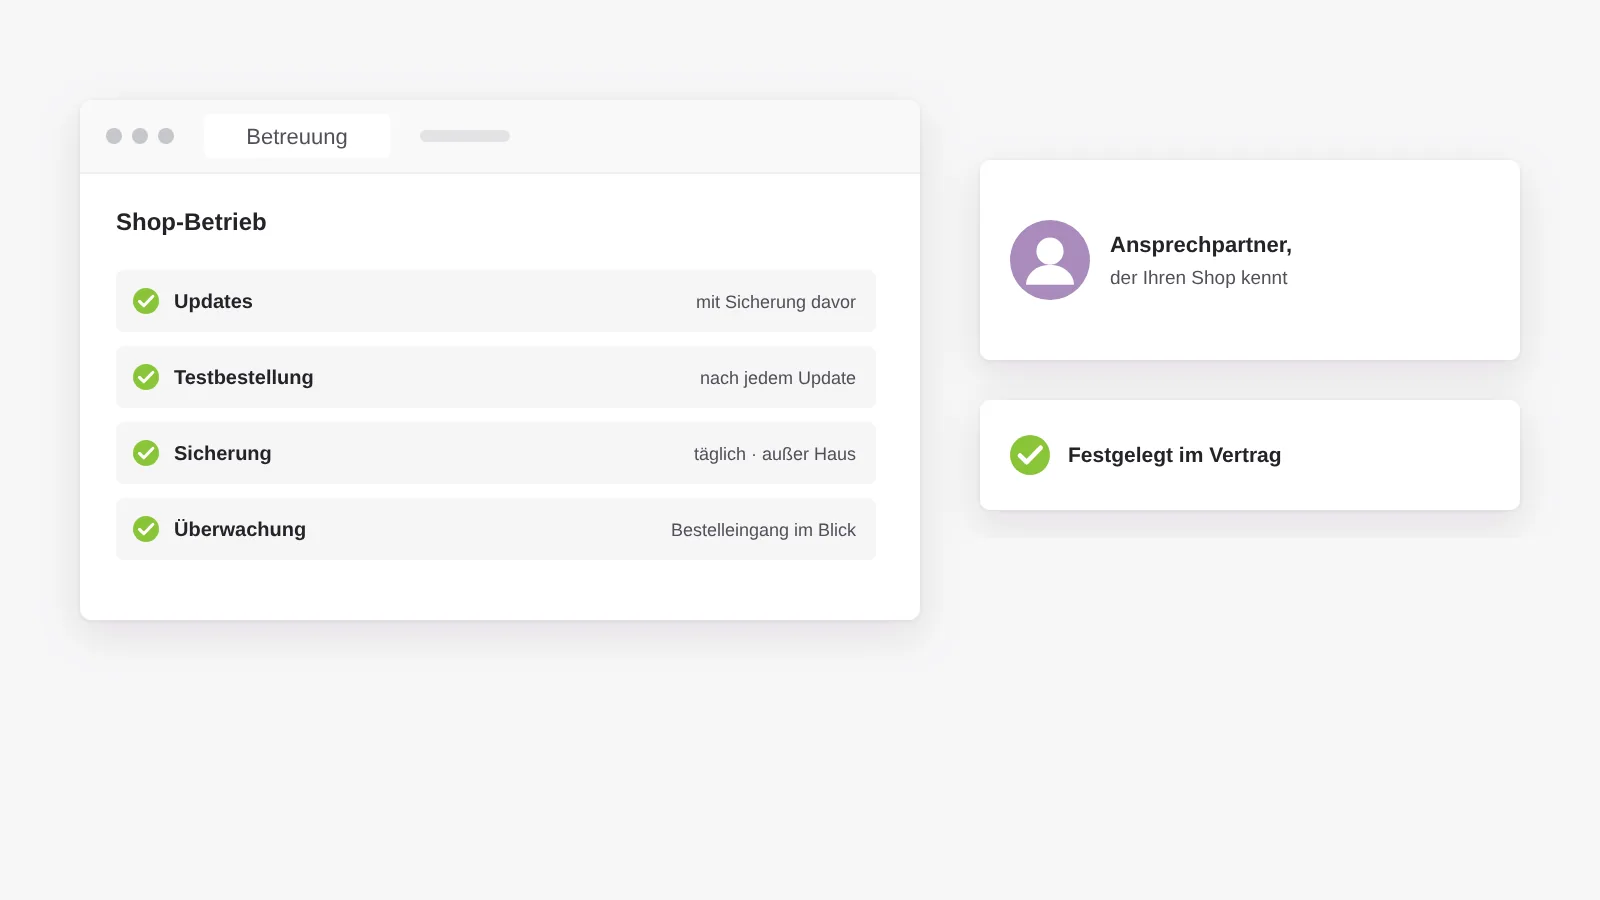Click the purple contact avatar icon
Screen dimensions: 1600x900
tap(1050, 260)
